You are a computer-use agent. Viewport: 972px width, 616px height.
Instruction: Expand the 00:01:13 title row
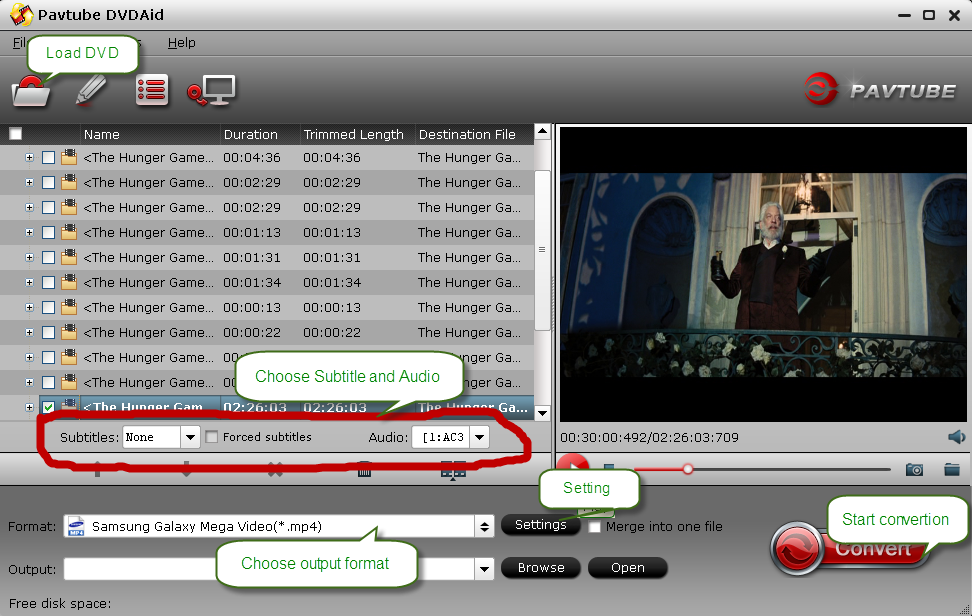[x=29, y=232]
